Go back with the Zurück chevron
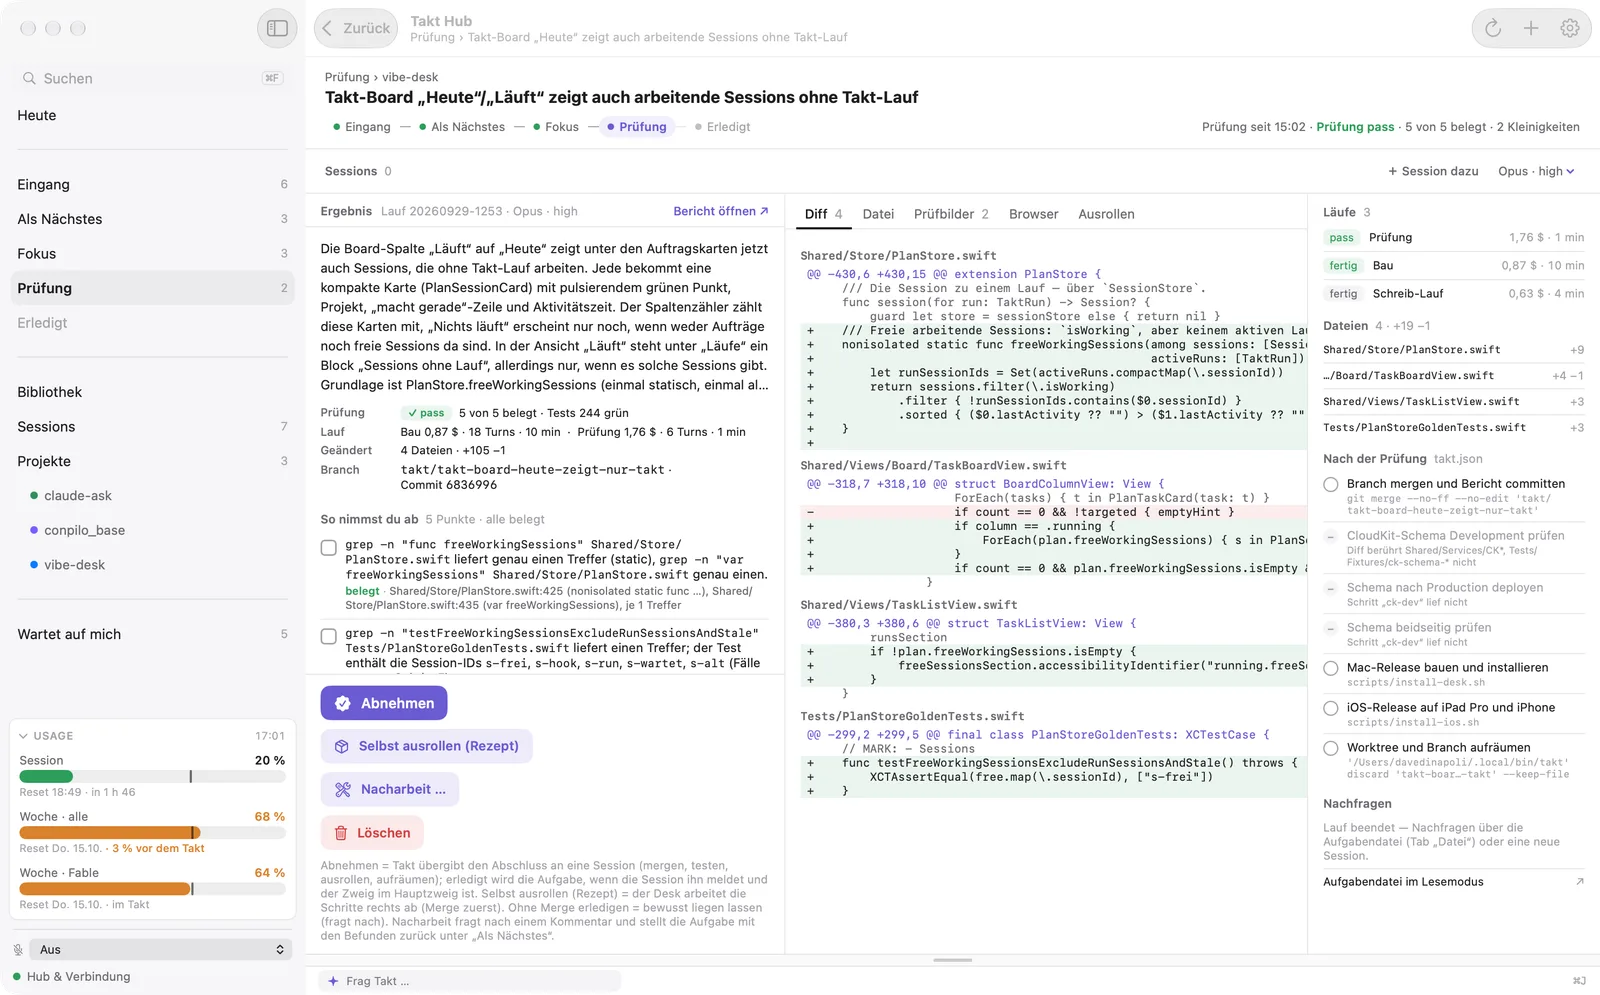Screen dimensions: 1600x995 tap(327, 28)
